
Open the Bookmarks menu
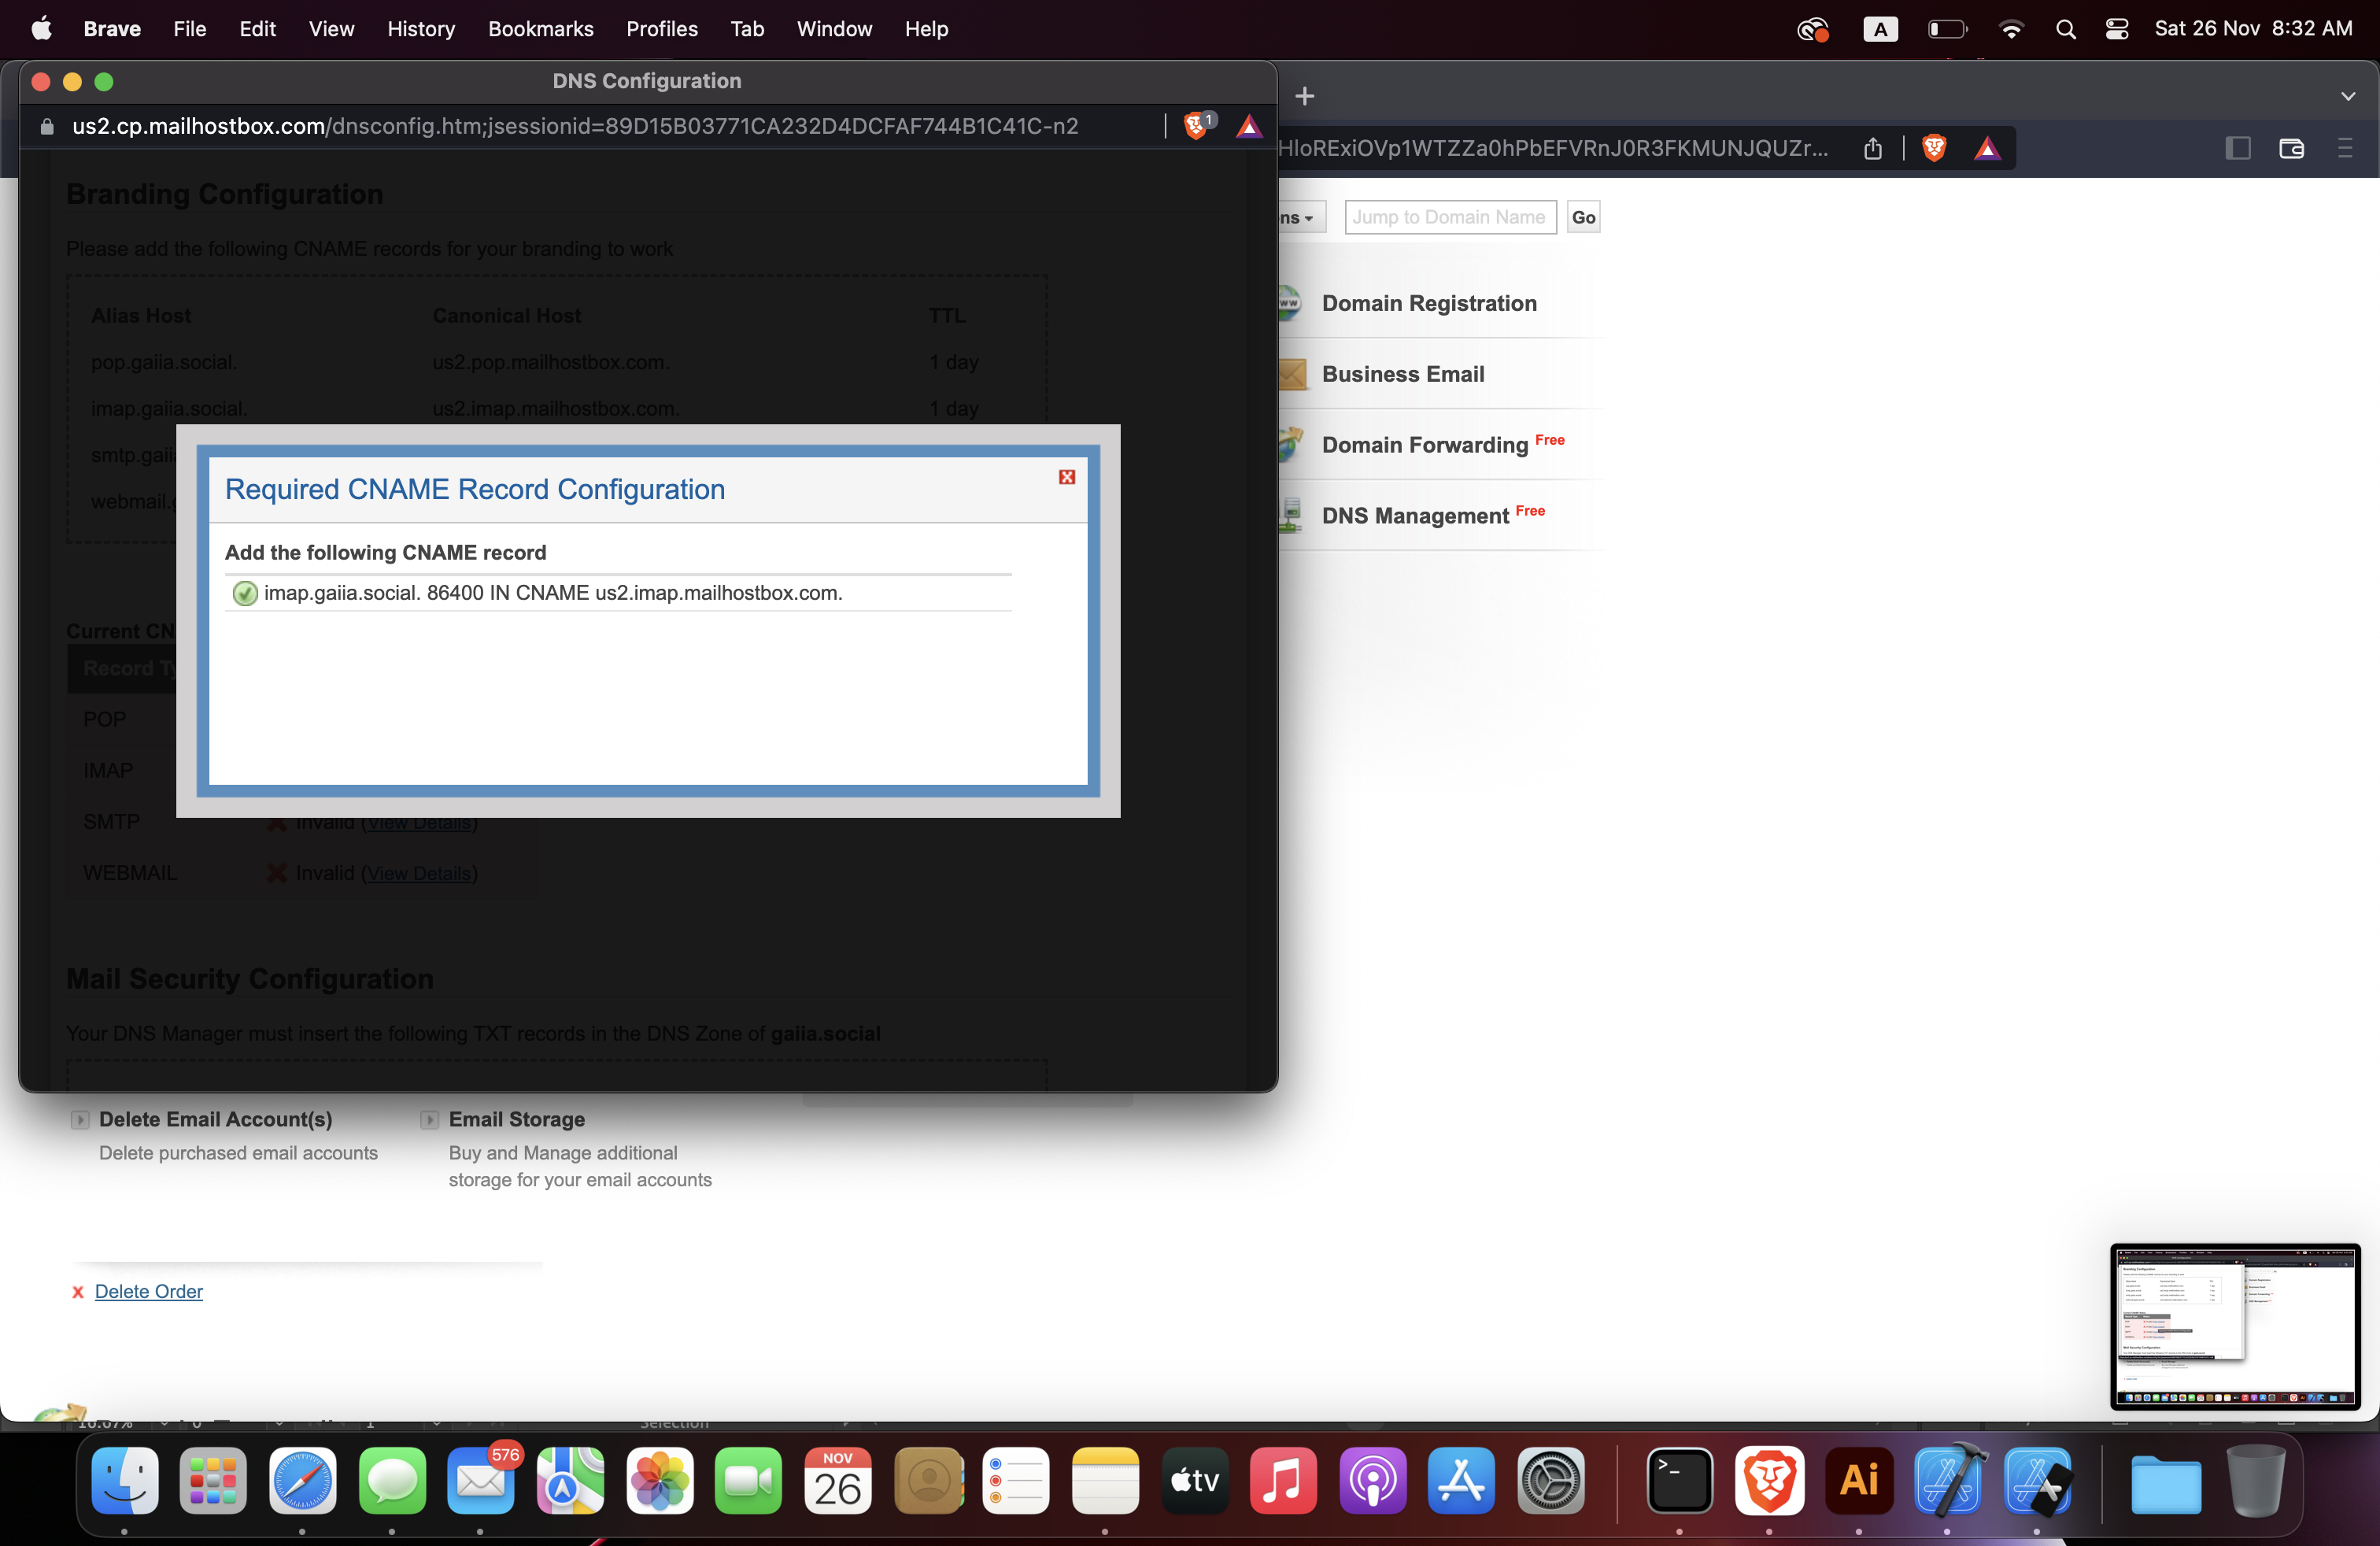click(540, 29)
